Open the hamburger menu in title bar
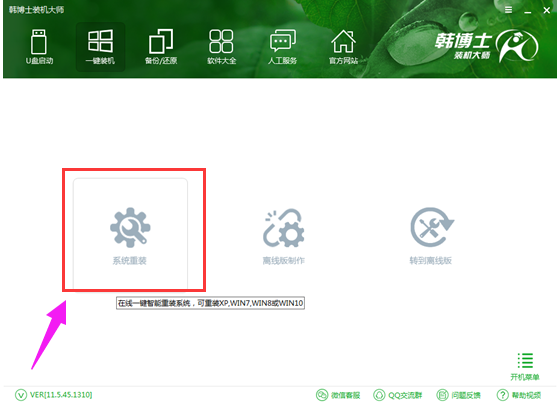Screen dimensions: 557x405 coord(509,10)
